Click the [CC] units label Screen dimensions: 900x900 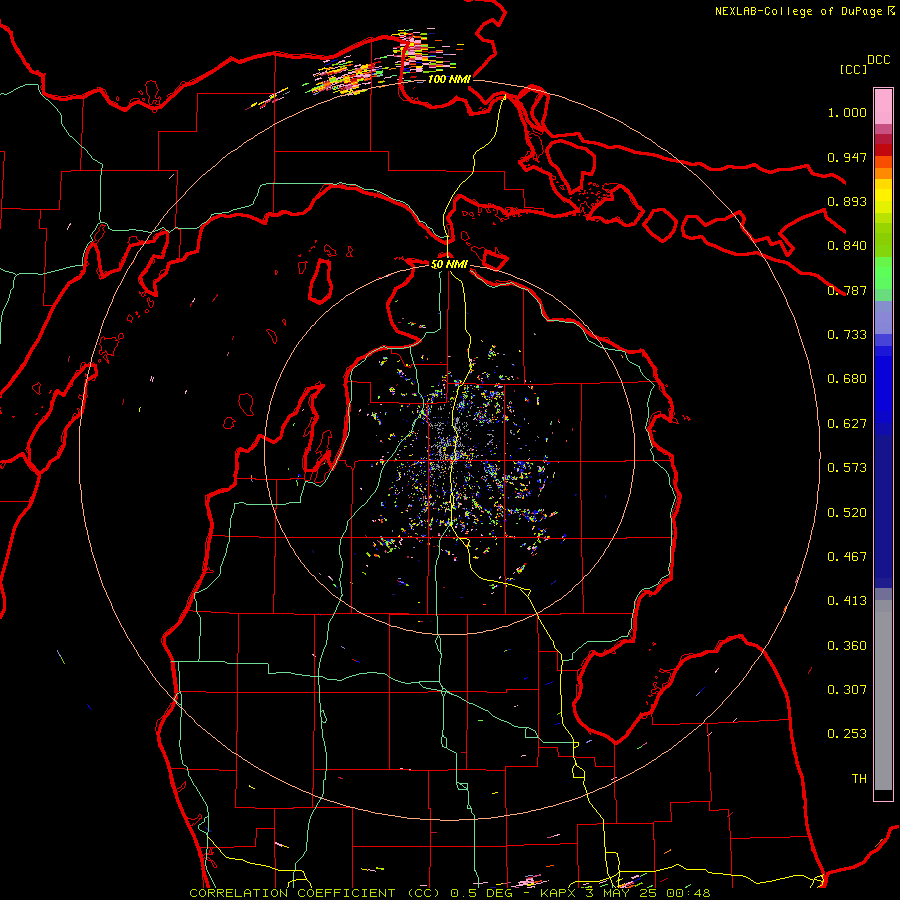pos(854,69)
